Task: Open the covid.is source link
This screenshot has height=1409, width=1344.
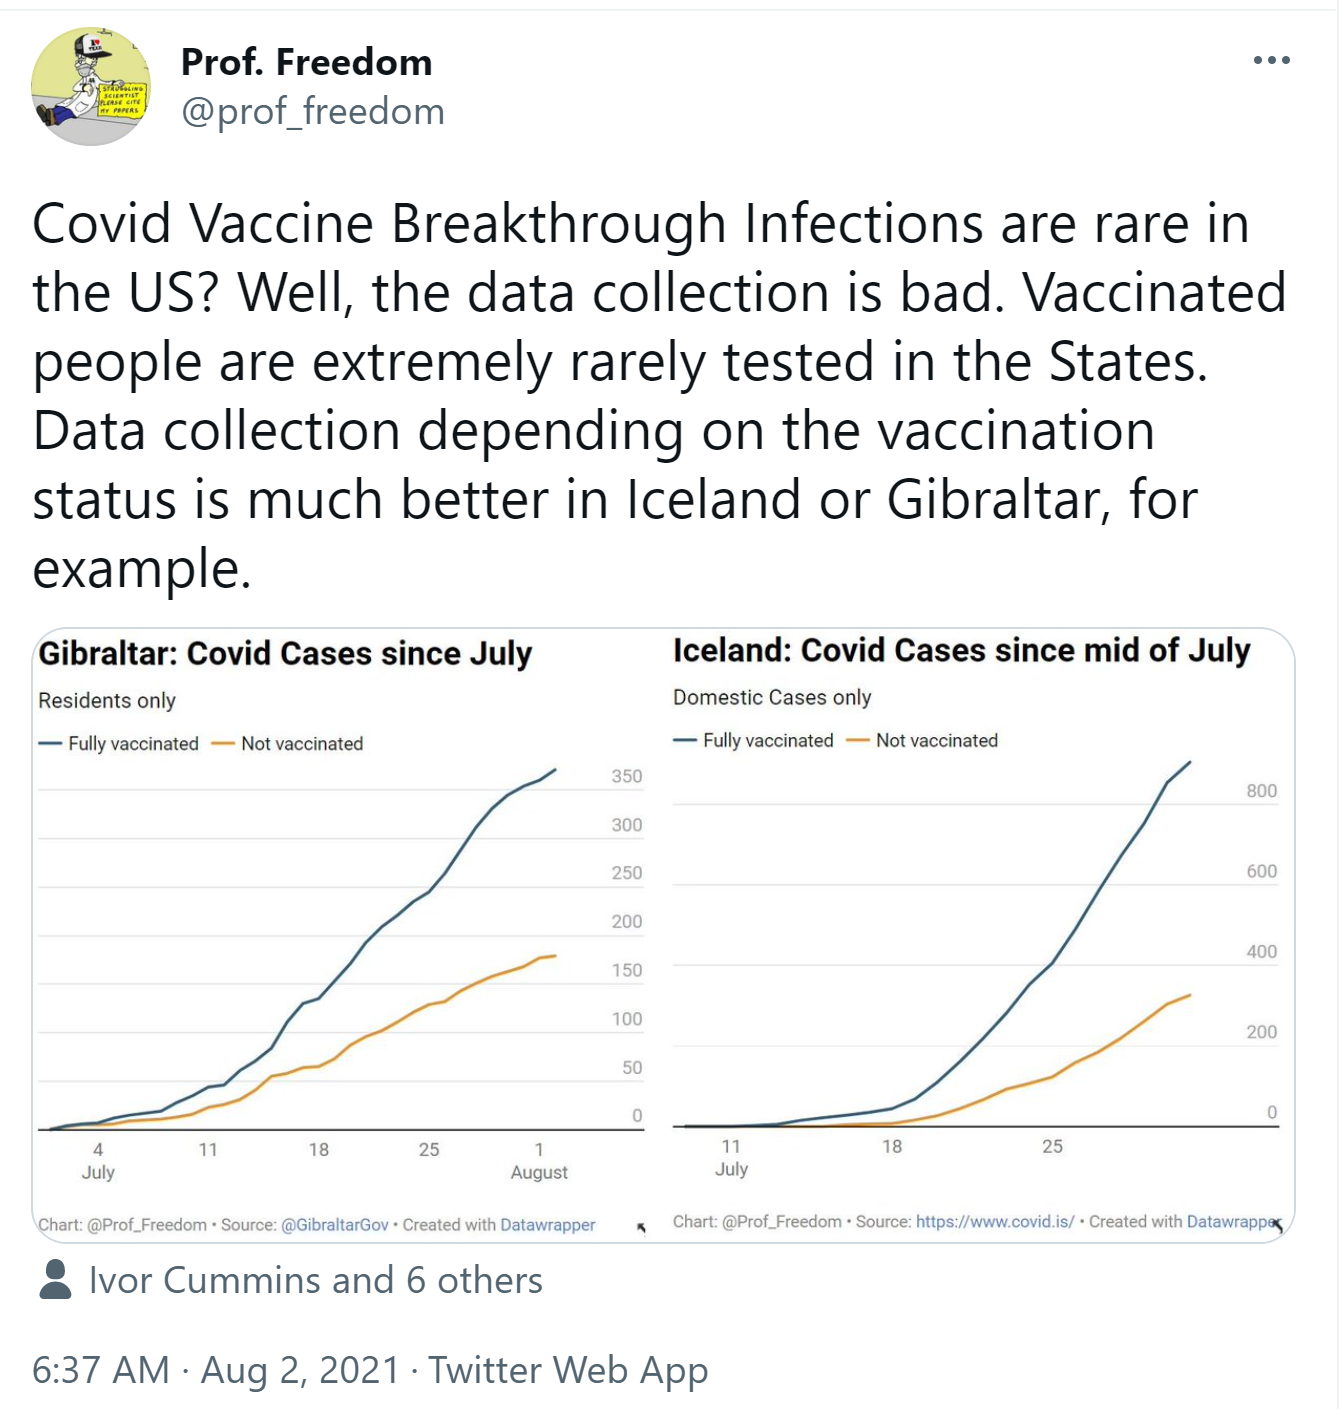Action: [994, 1222]
